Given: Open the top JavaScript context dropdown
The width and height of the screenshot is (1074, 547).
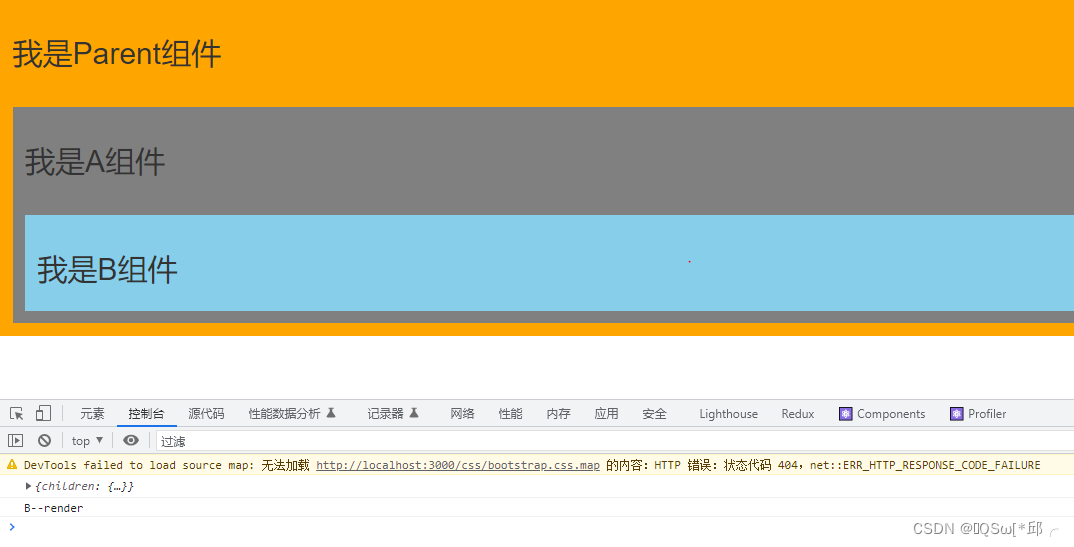Looking at the screenshot, I should click(x=87, y=441).
